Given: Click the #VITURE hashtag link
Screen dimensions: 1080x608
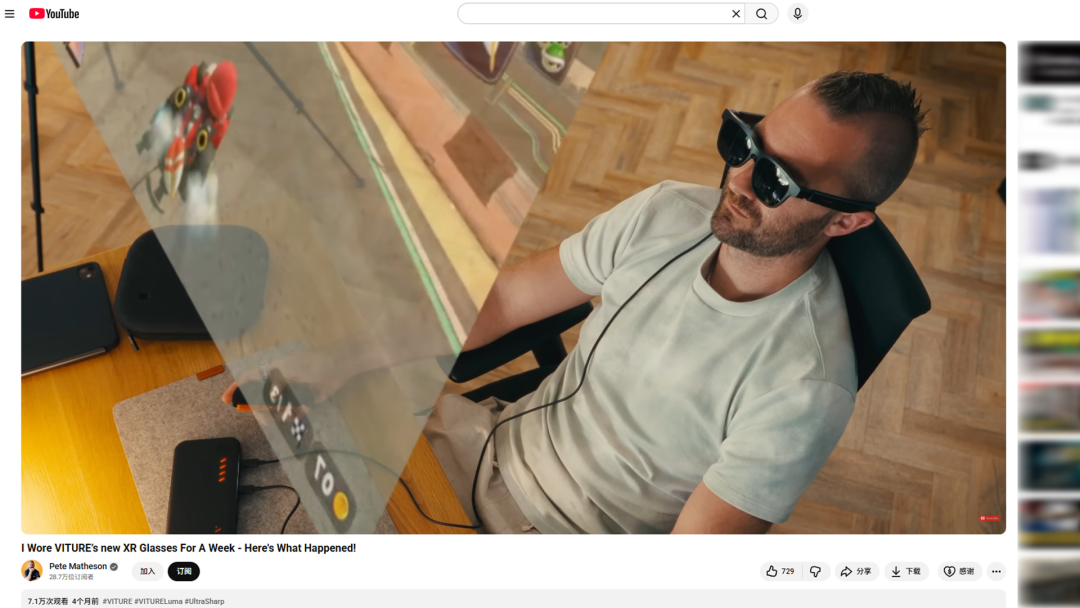Looking at the screenshot, I should pyautogui.click(x=117, y=601).
